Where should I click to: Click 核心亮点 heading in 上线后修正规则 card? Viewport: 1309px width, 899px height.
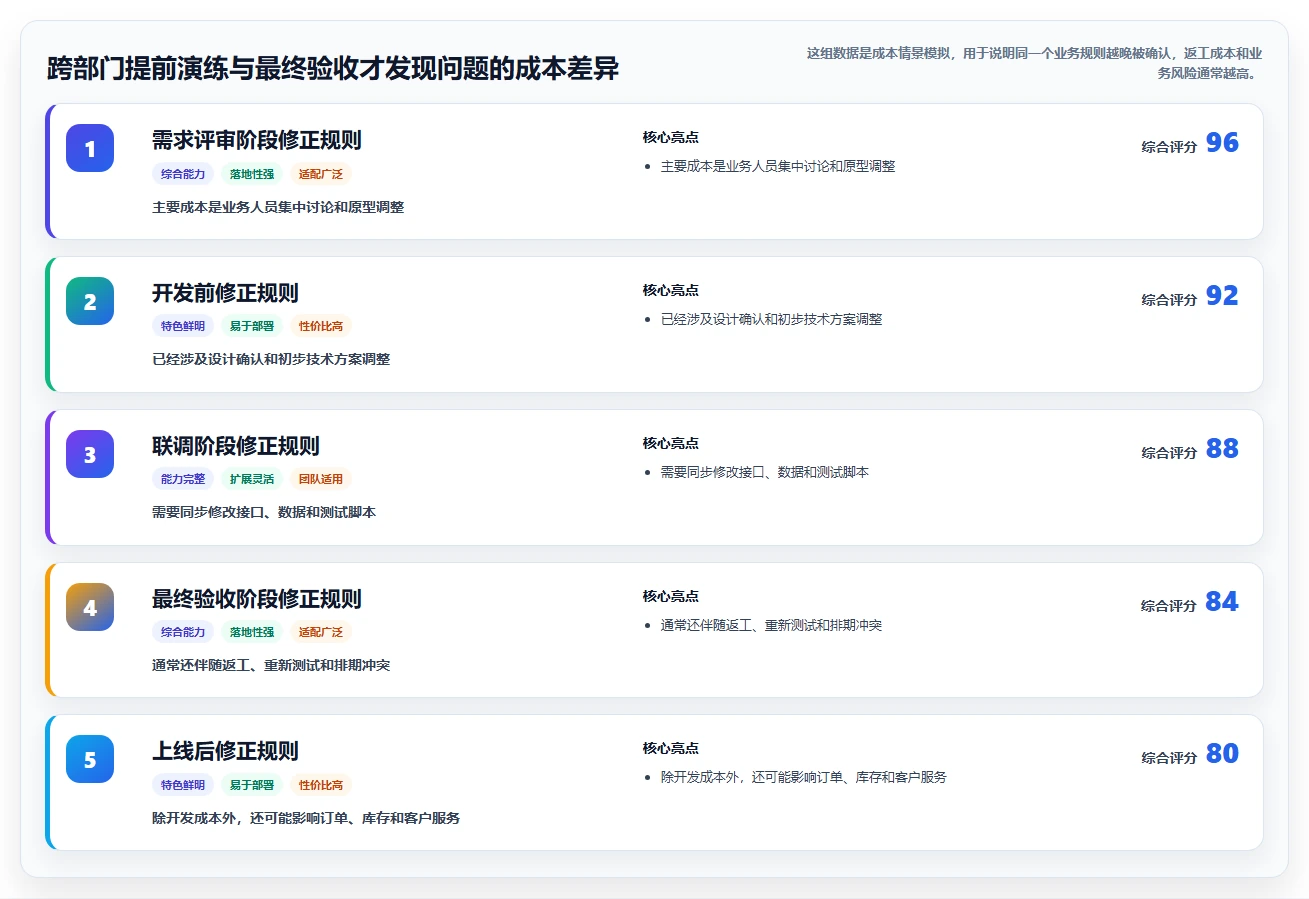[x=671, y=749]
